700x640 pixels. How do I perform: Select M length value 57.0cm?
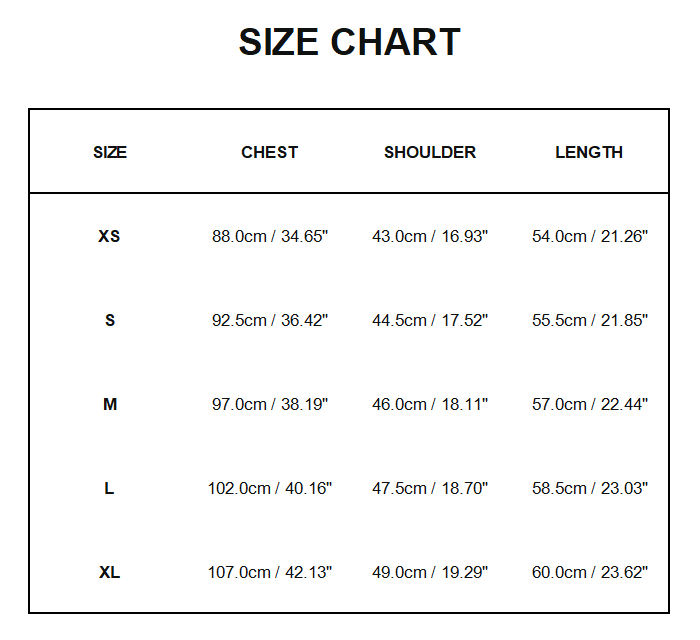(590, 405)
